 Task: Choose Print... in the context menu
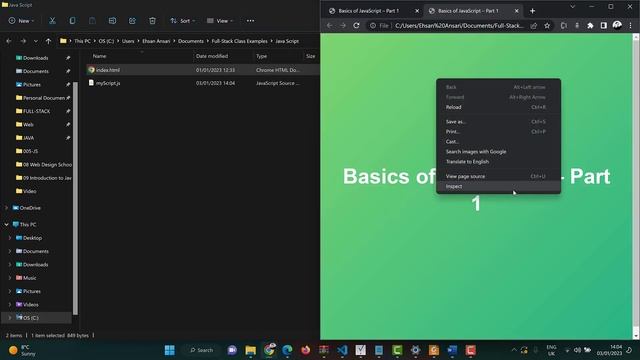tap(498, 132)
